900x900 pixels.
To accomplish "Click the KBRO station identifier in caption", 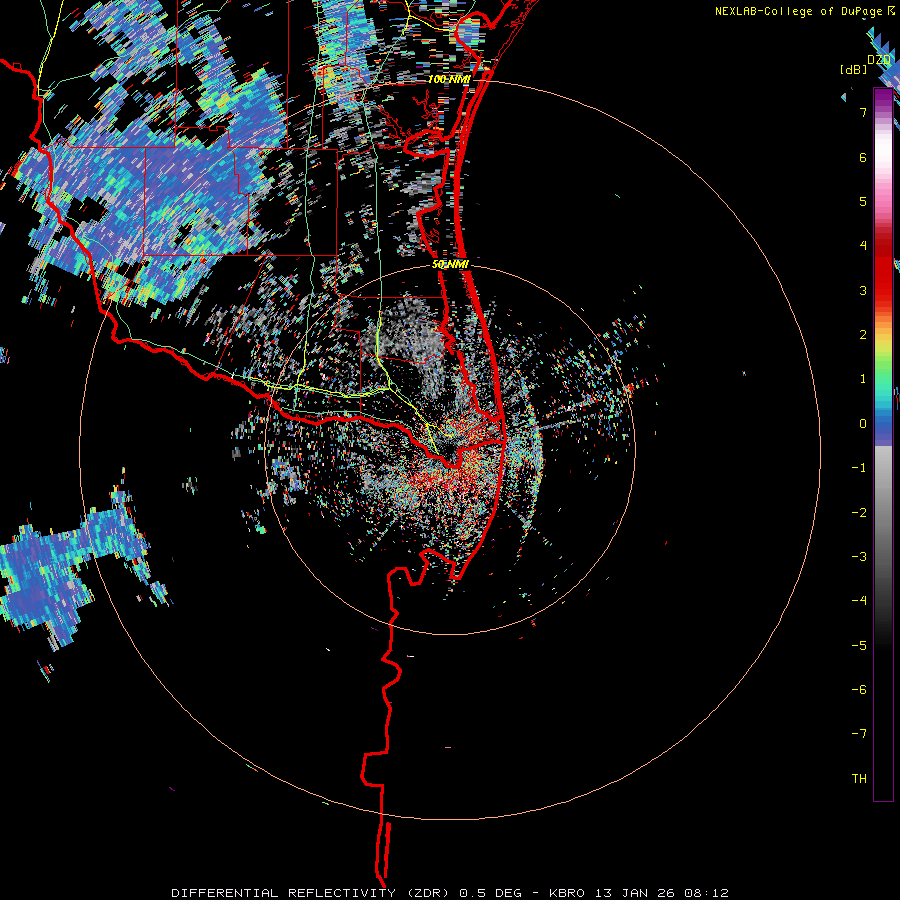I will pos(567,893).
